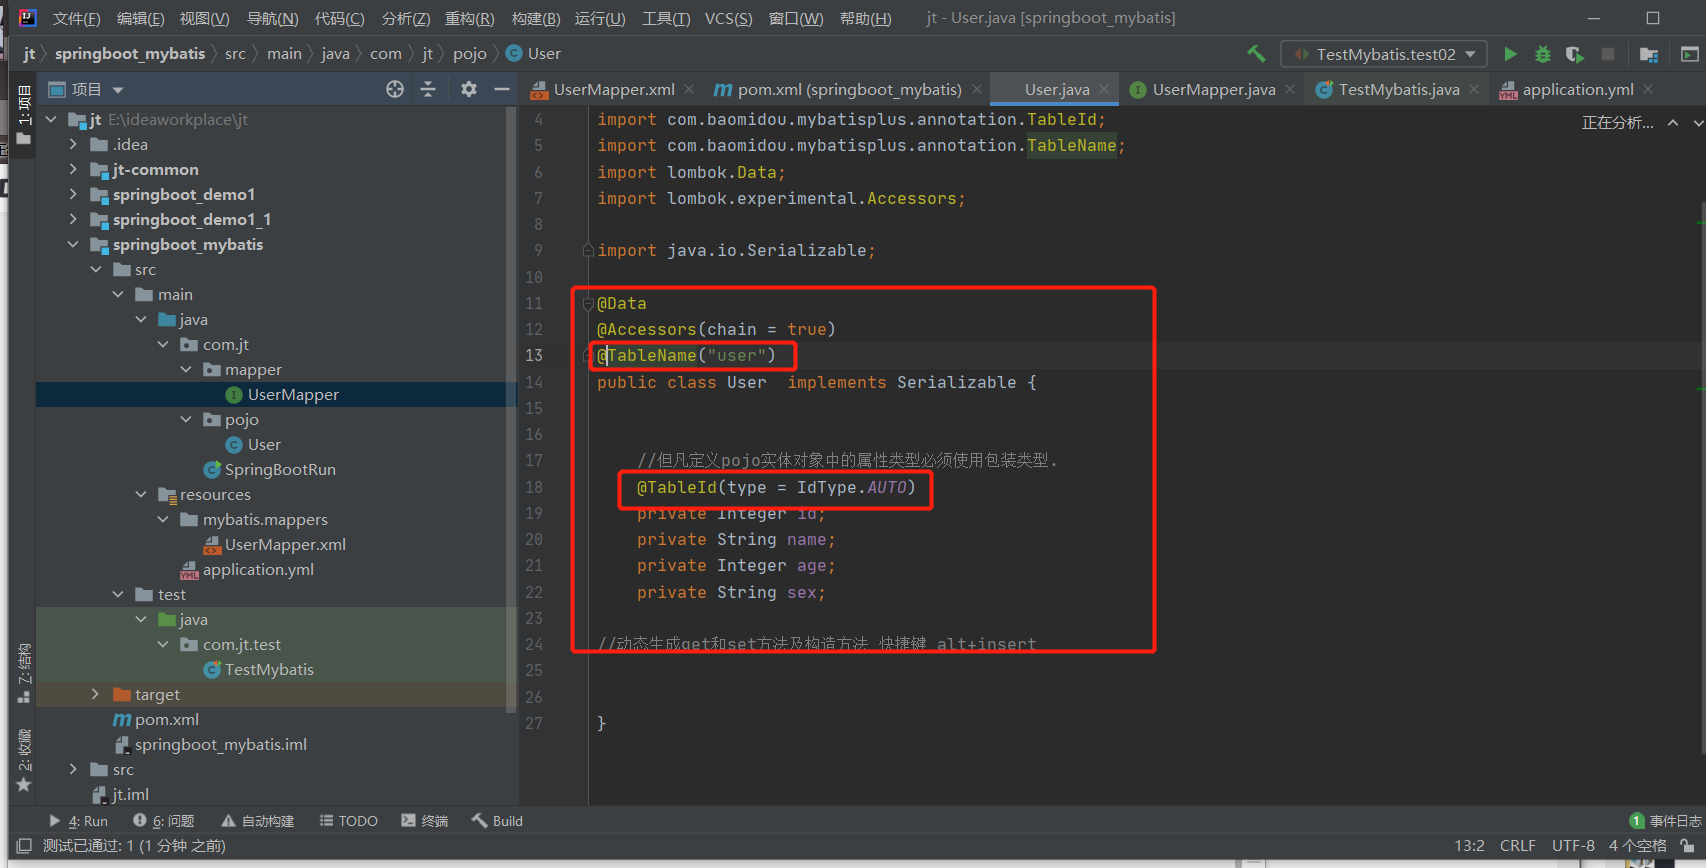Open the Event Log

pos(1666,821)
